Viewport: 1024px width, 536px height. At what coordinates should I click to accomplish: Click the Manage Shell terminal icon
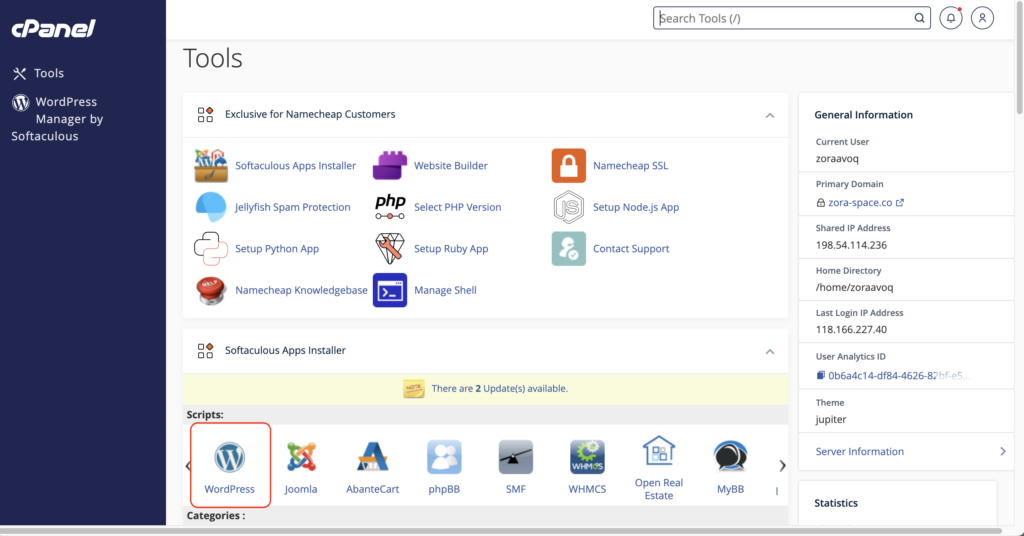pyautogui.click(x=390, y=290)
